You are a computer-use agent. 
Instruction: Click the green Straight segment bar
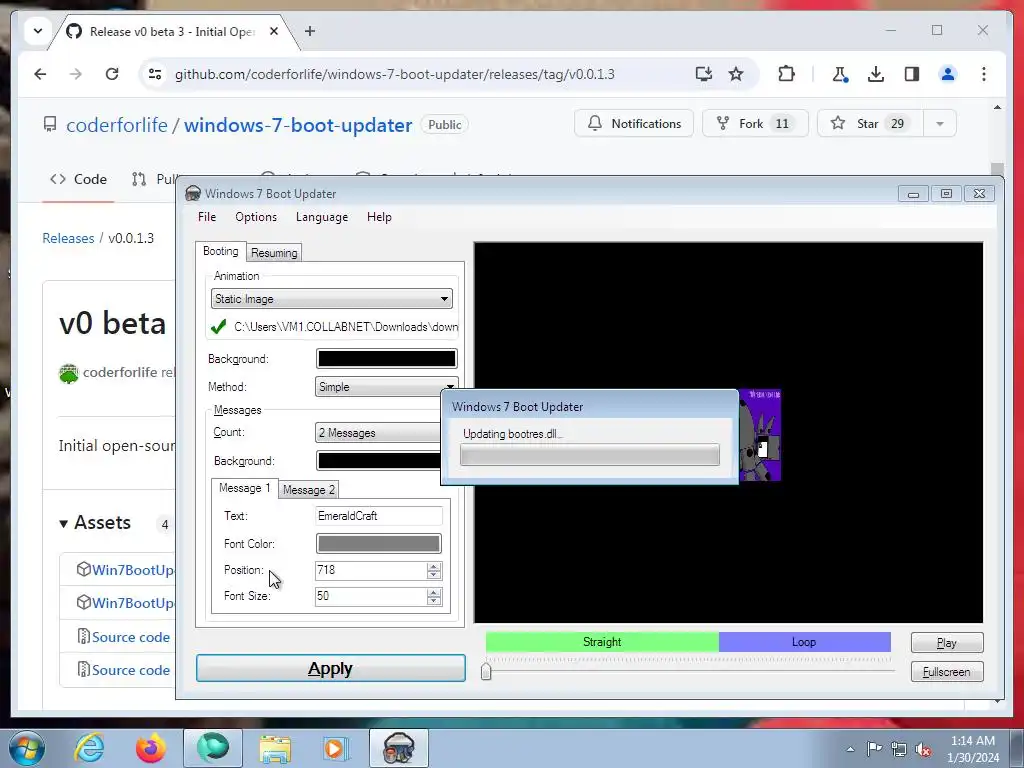point(602,642)
